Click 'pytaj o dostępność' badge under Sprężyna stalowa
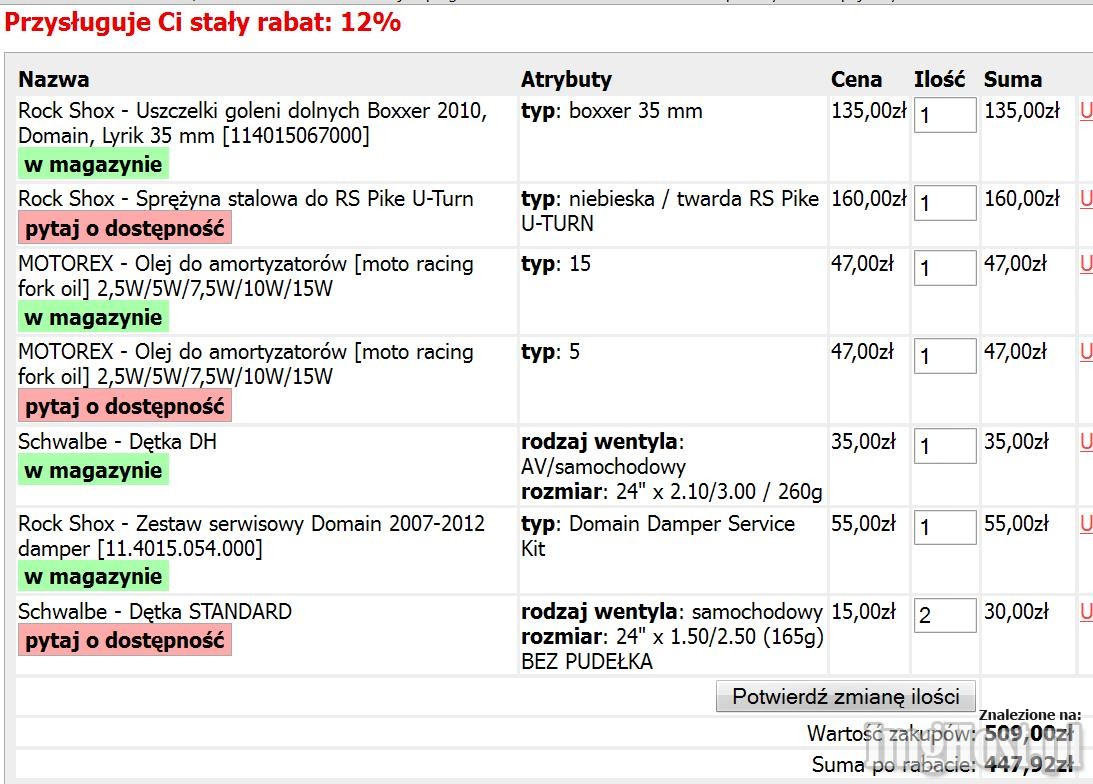The height and width of the screenshot is (784, 1093). (125, 229)
